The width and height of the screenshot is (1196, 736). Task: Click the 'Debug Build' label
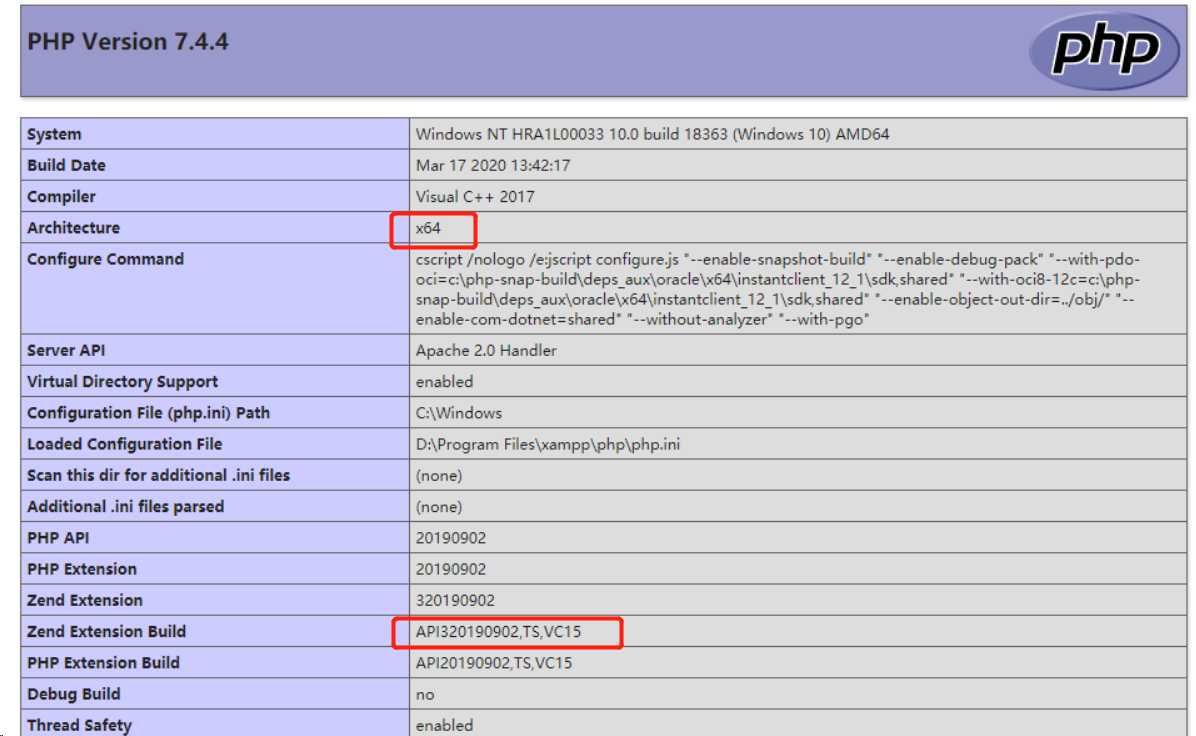73,695
